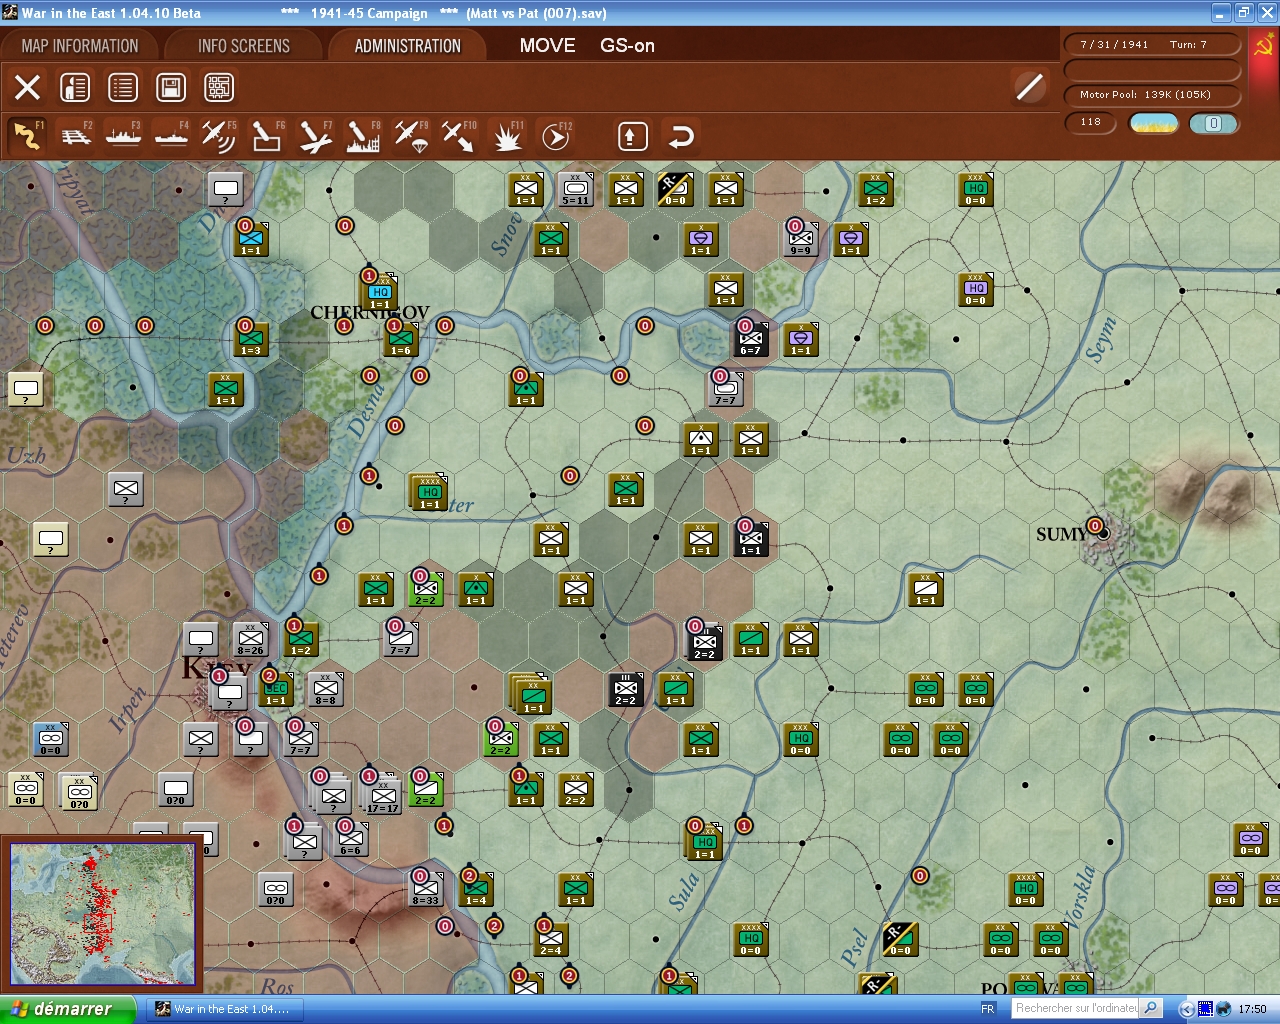Click the MOVE mode label
Screen dimensions: 1280x1024
point(547,46)
